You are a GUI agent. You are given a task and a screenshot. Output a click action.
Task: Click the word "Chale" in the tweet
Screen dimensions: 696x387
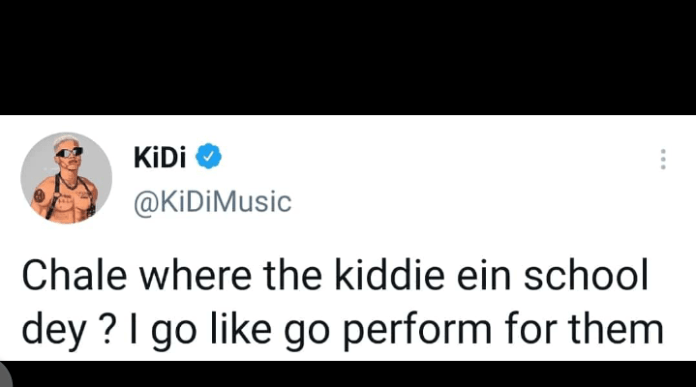pyautogui.click(x=75, y=276)
